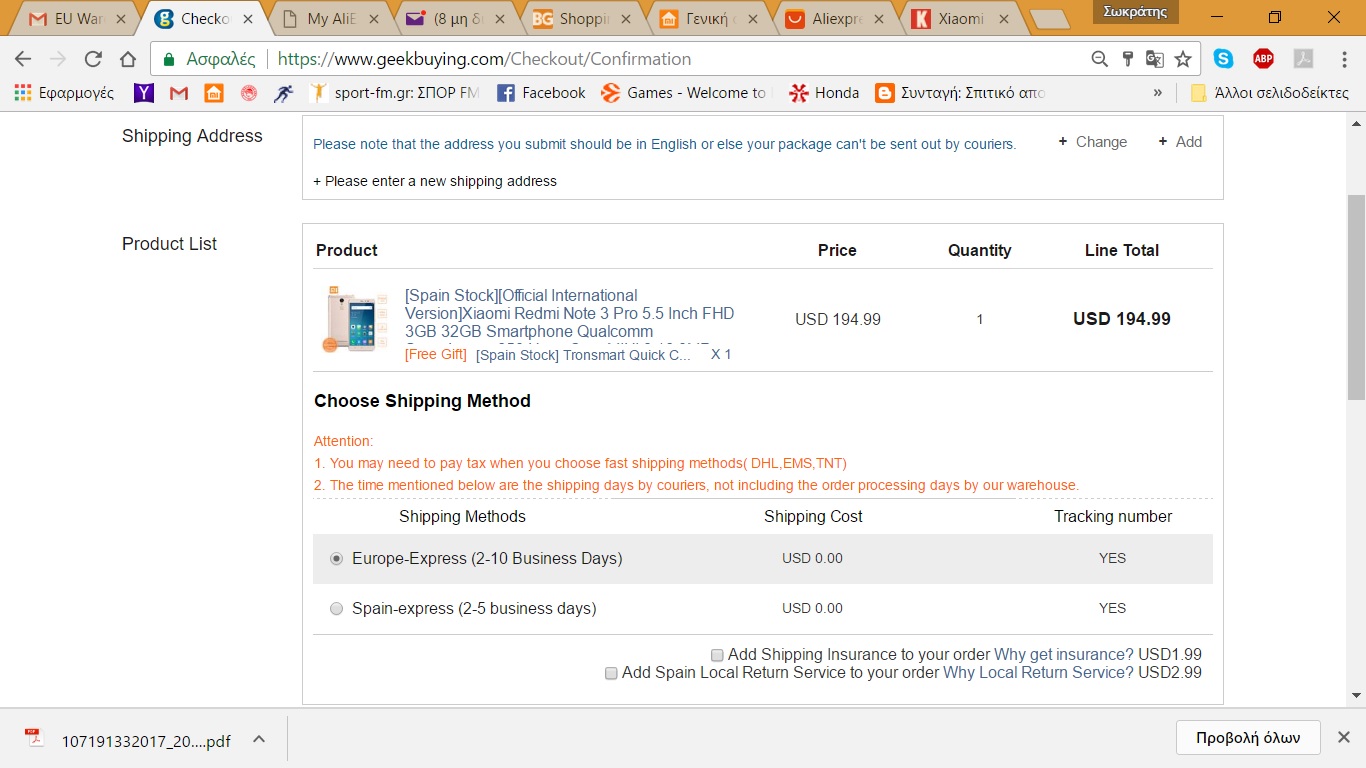Check Add Shipping Insurance to your order
This screenshot has height=768, width=1366.
[717, 655]
